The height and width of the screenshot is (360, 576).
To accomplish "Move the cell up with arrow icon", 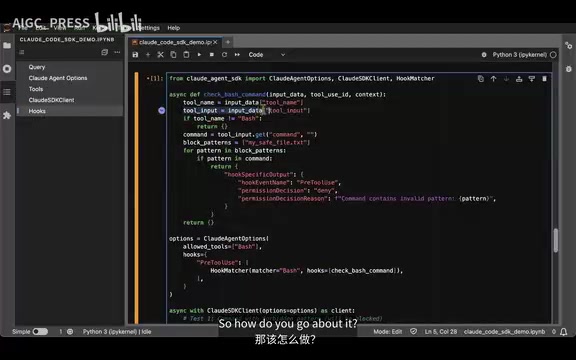I will (x=493, y=79).
